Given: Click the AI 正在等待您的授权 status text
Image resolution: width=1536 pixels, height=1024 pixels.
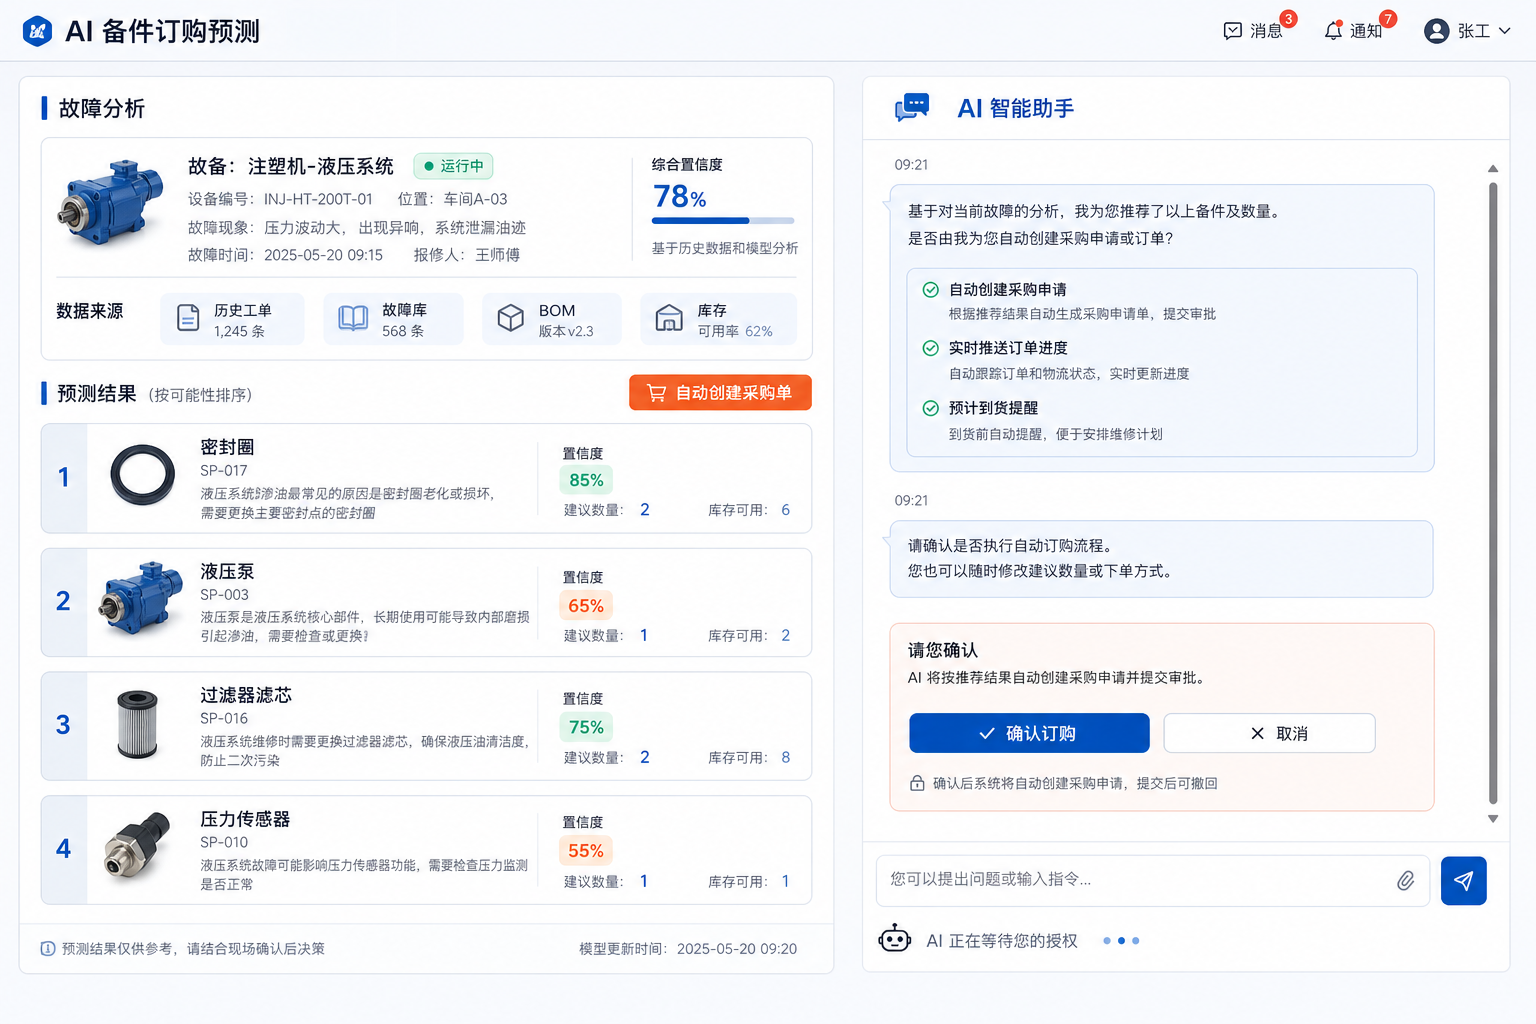Looking at the screenshot, I should (1002, 940).
